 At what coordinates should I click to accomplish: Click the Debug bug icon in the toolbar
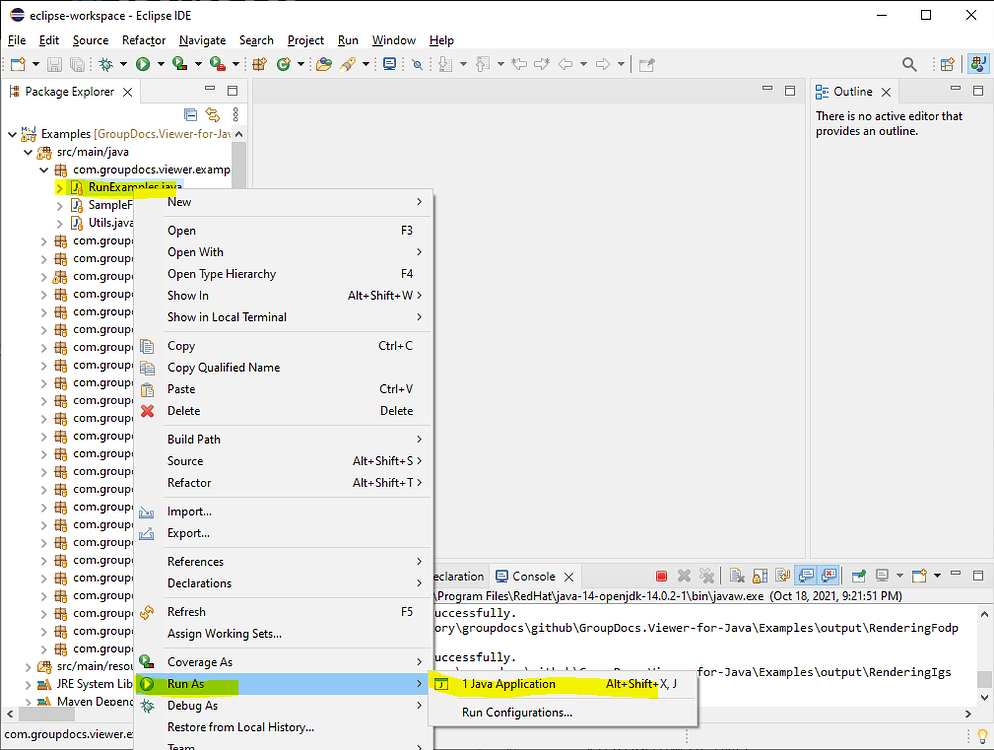106,64
